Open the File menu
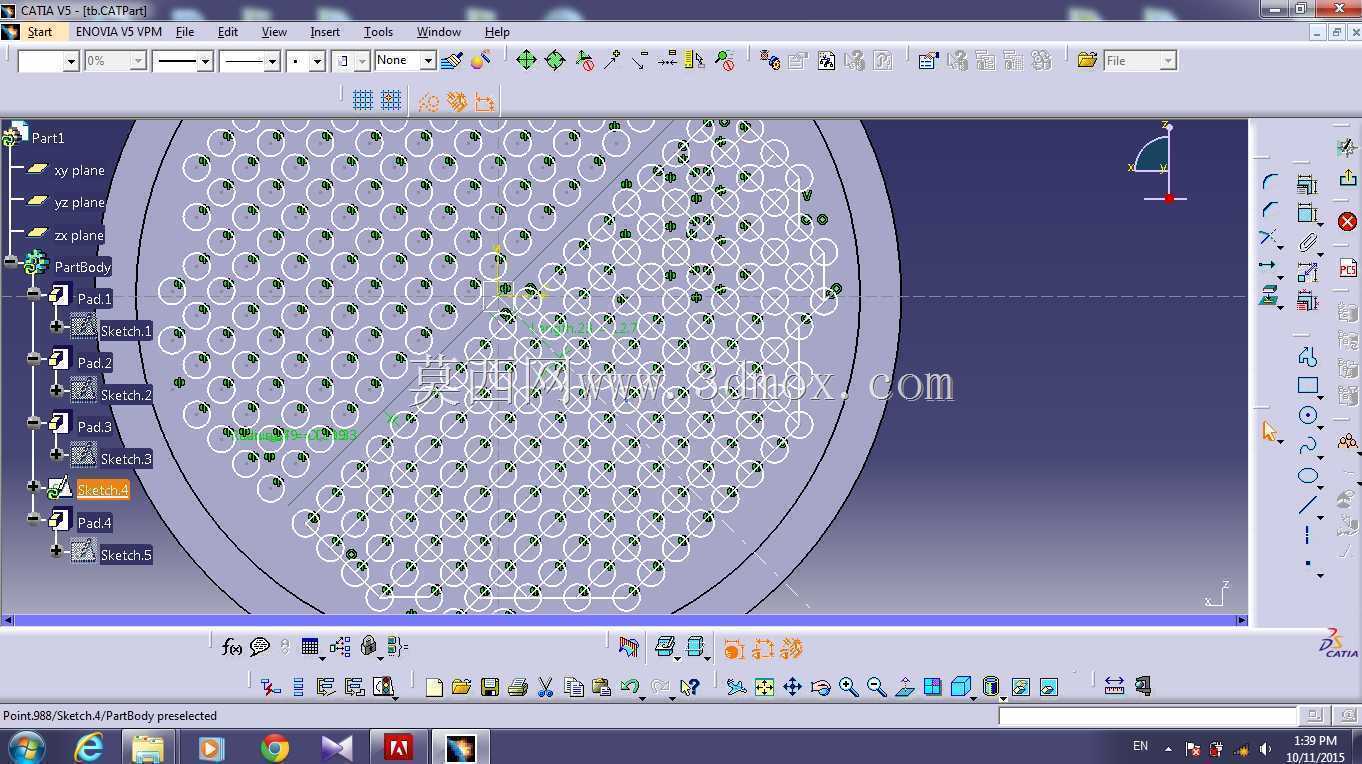This screenshot has width=1362, height=764. [x=185, y=32]
